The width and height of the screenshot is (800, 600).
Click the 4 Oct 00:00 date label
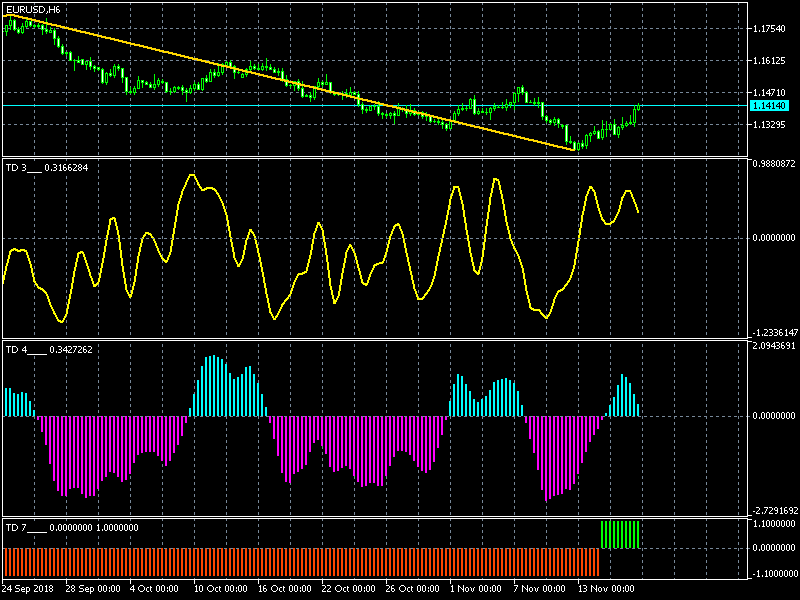(x=154, y=588)
